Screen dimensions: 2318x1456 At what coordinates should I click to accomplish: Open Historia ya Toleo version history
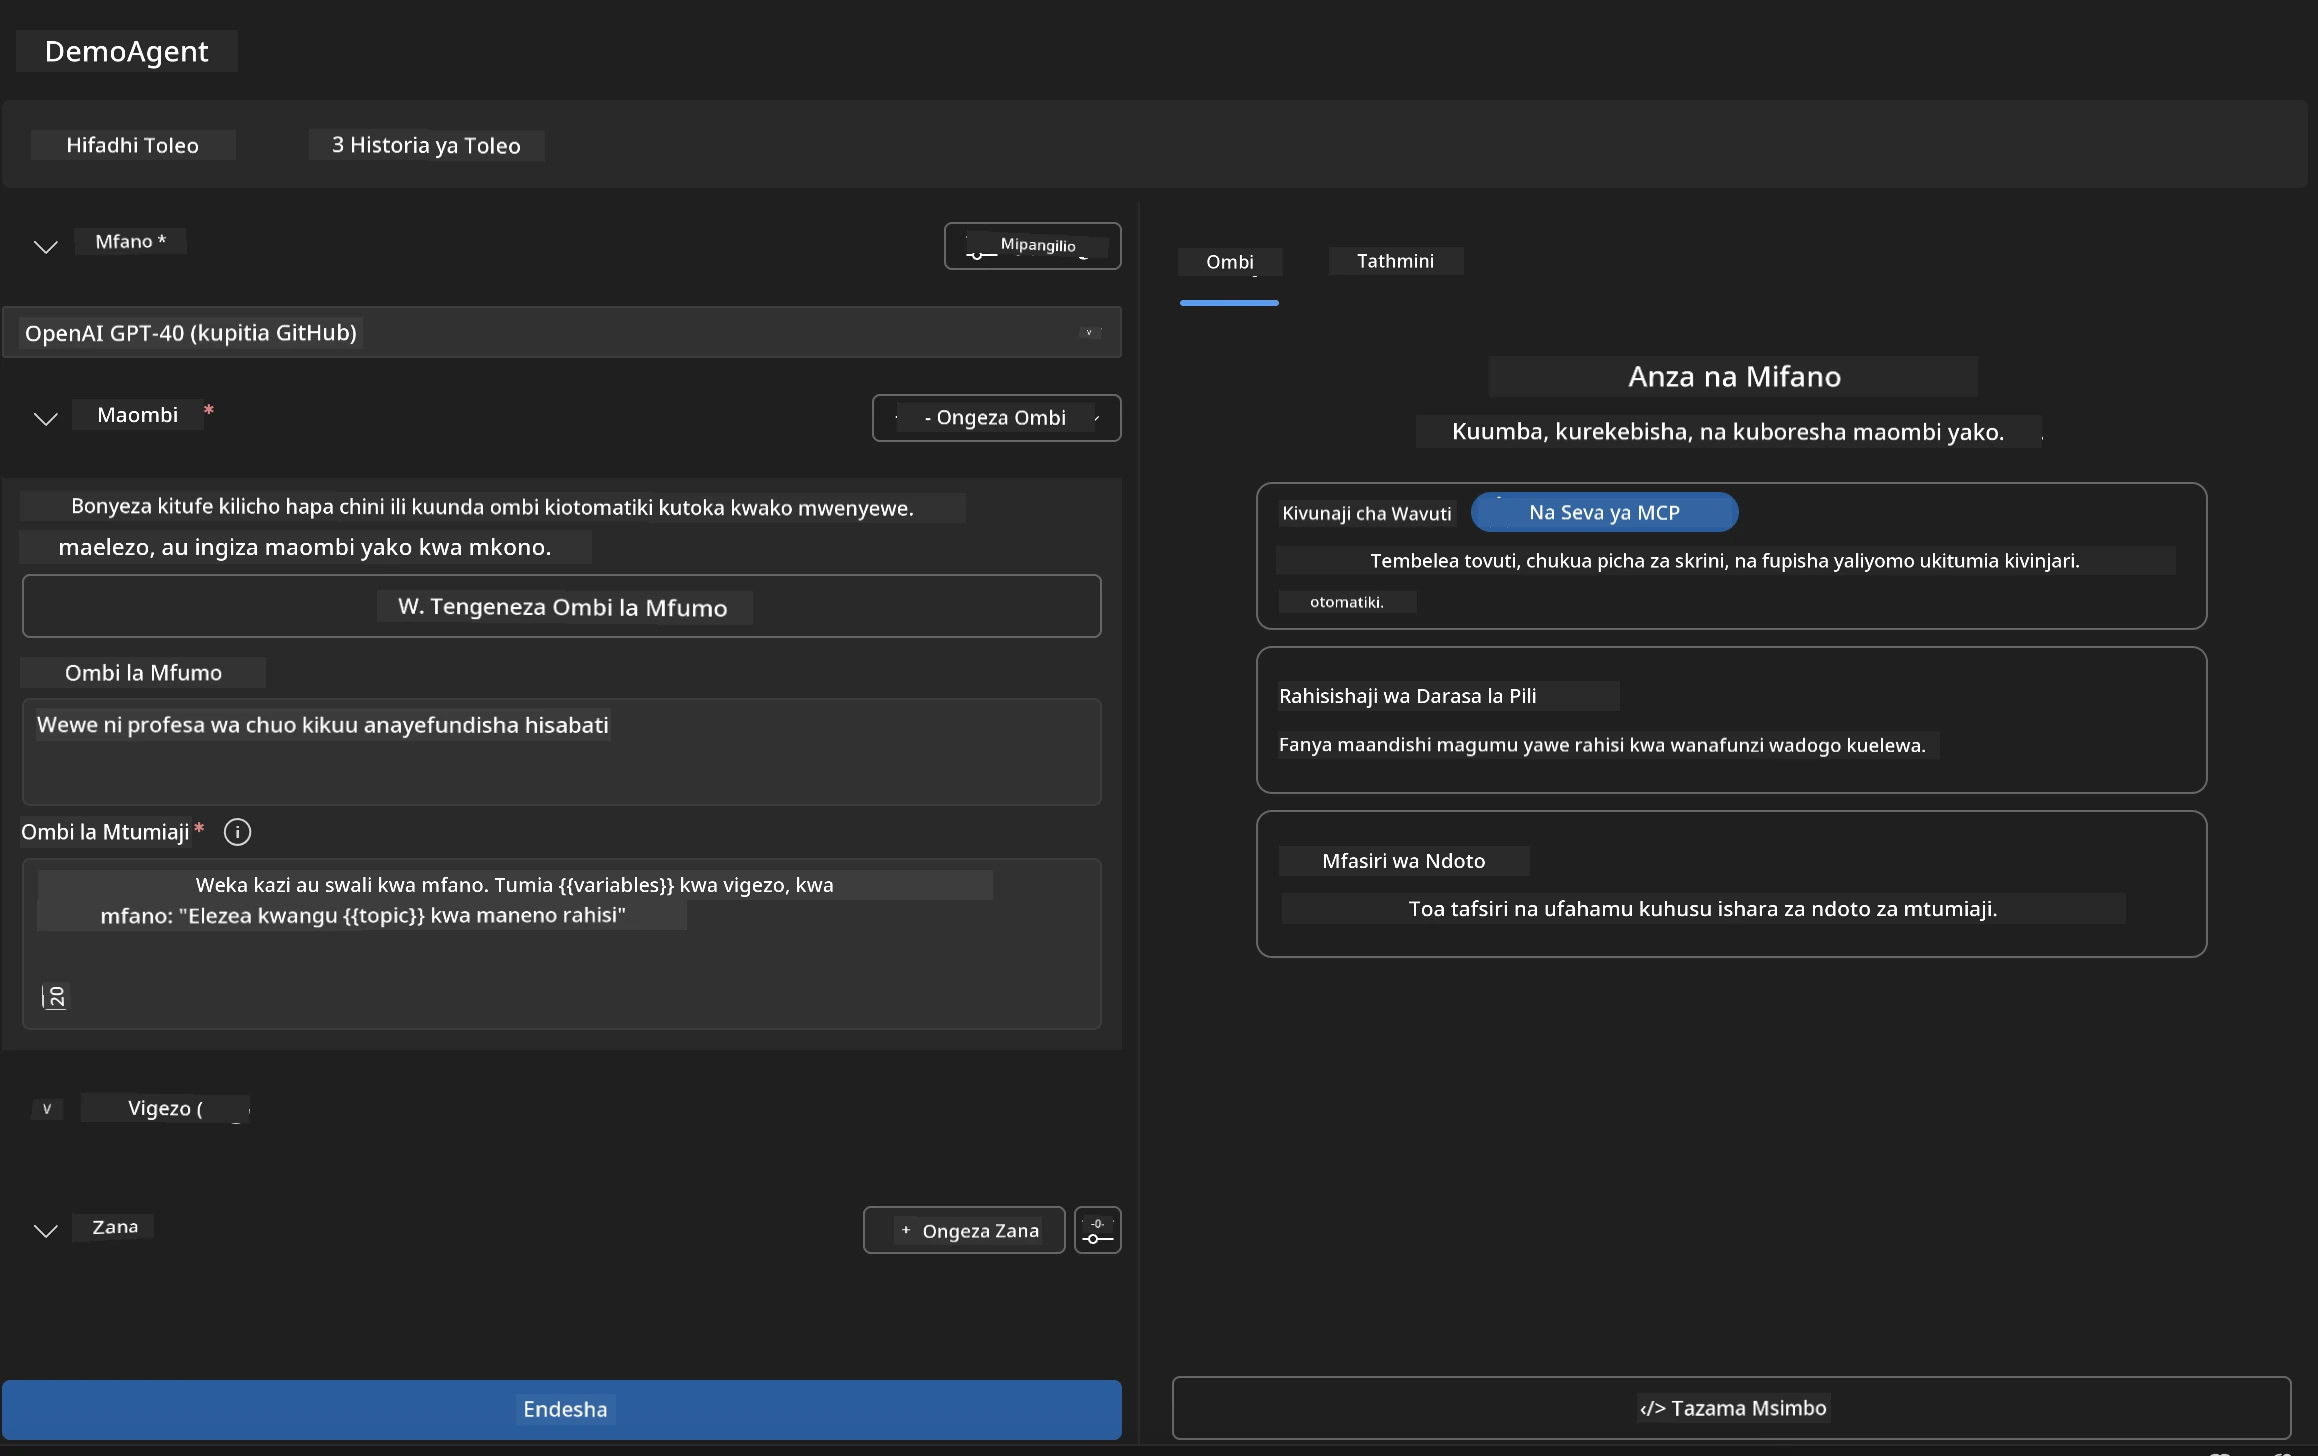[x=426, y=145]
